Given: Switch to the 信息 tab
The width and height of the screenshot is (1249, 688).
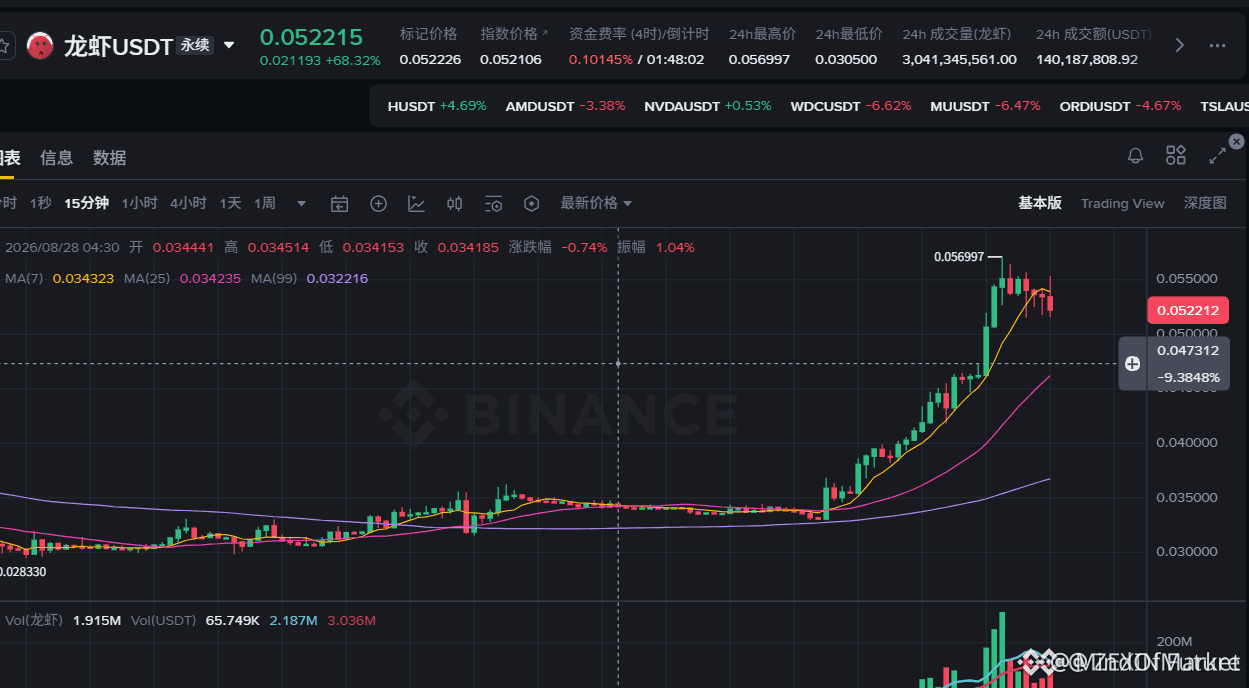Looking at the screenshot, I should click(57, 157).
